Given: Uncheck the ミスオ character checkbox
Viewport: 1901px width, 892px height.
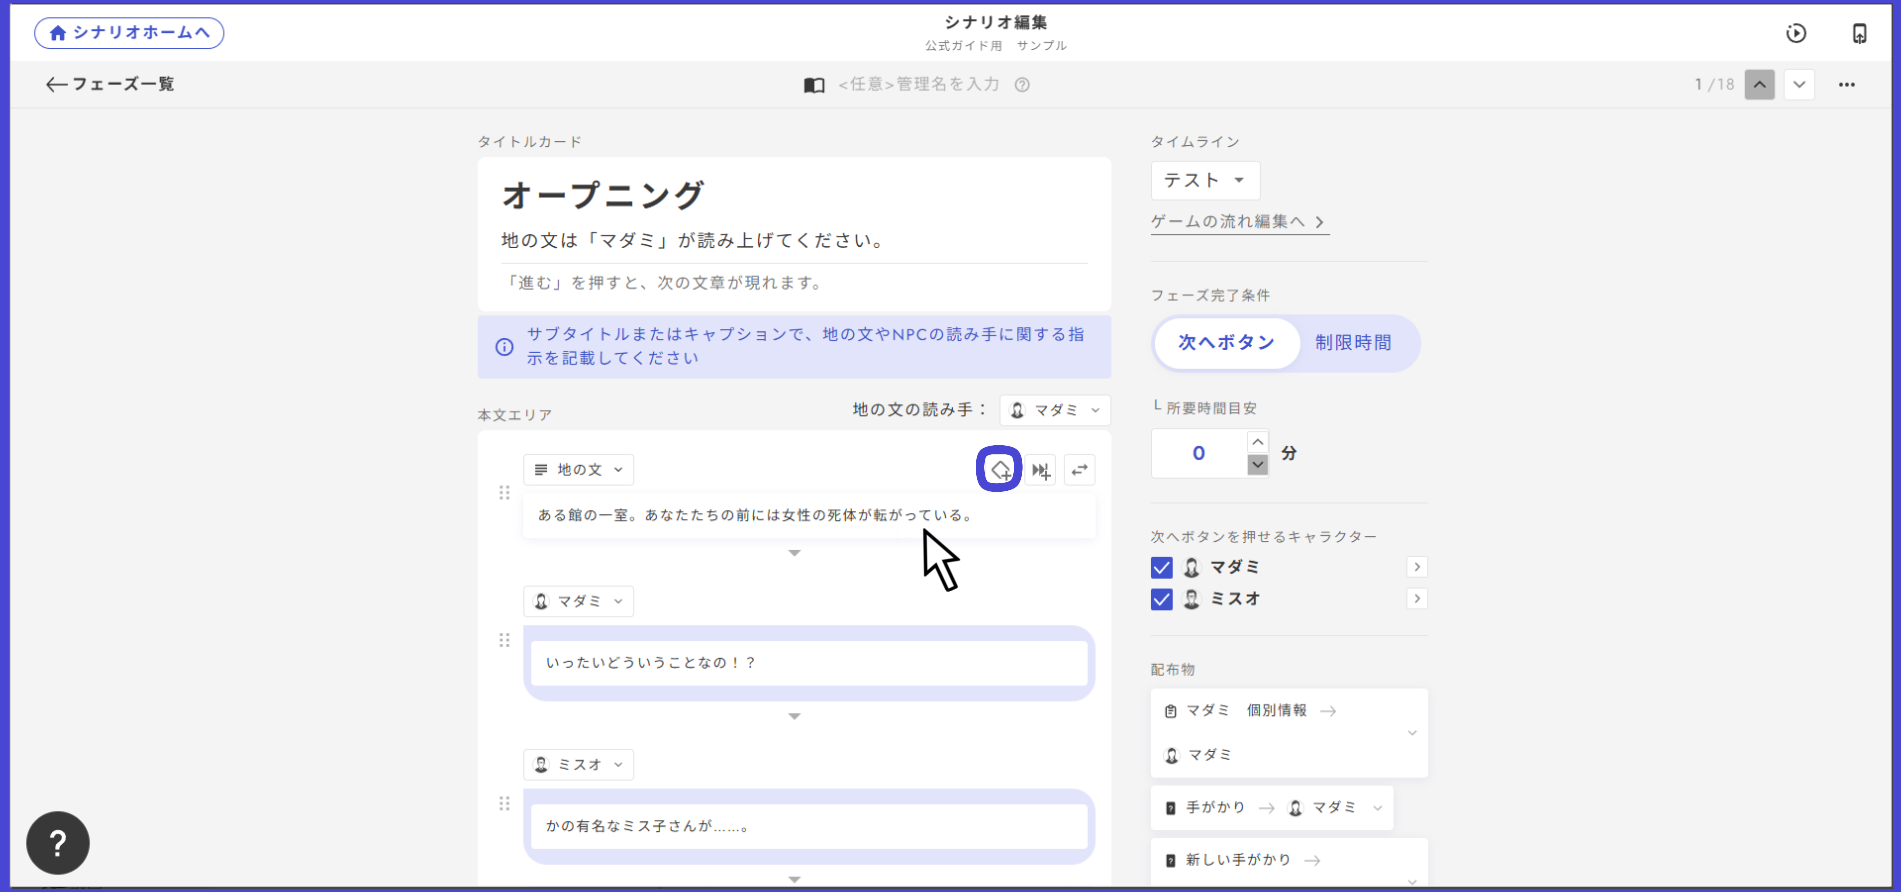Looking at the screenshot, I should pos(1161,599).
